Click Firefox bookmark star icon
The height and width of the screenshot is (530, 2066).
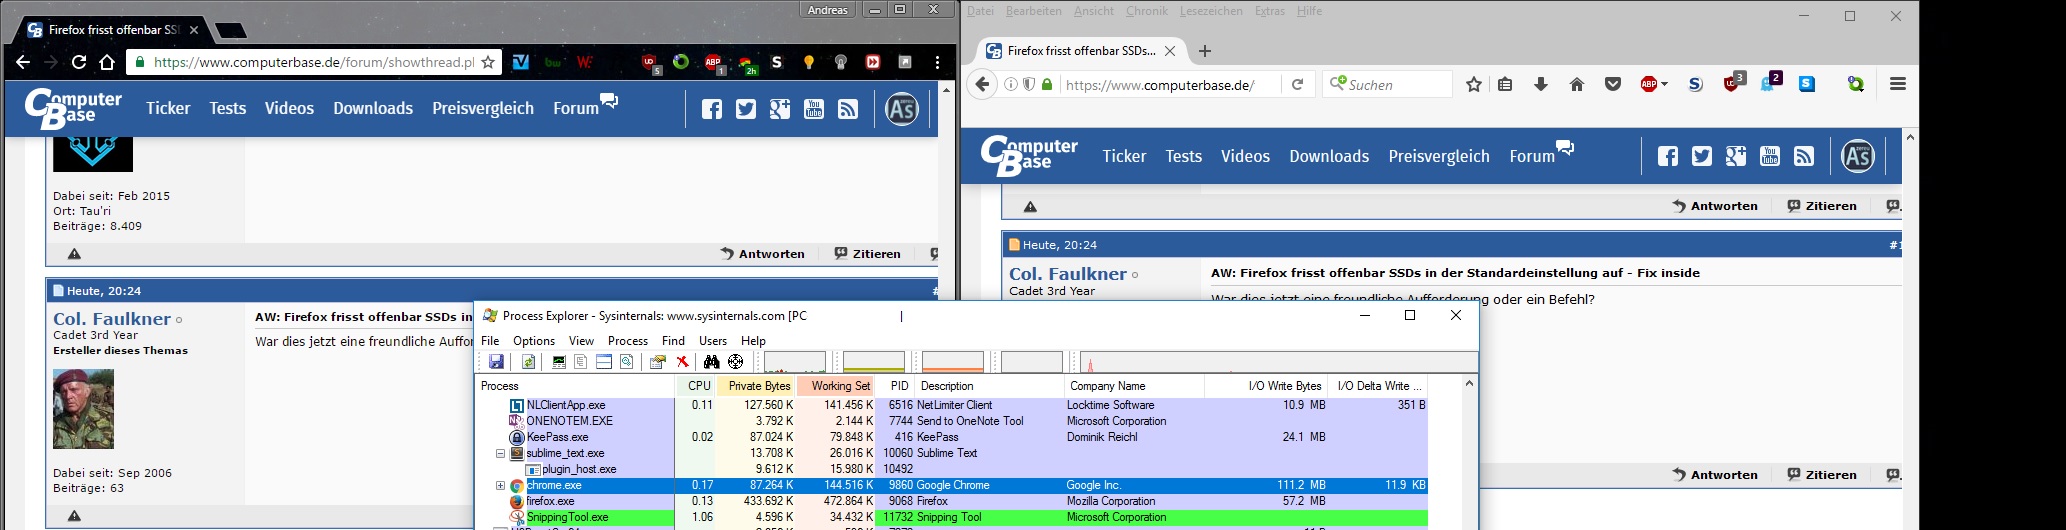click(x=1473, y=85)
